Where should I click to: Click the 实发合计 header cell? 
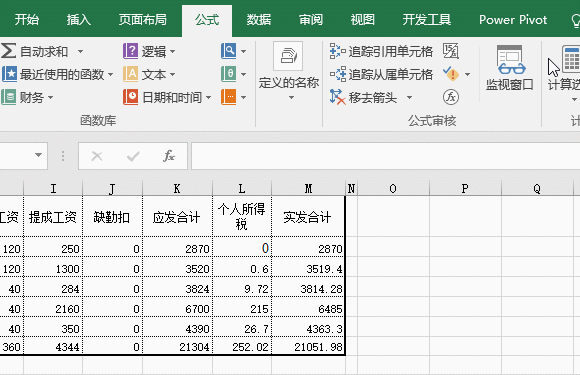[308, 217]
